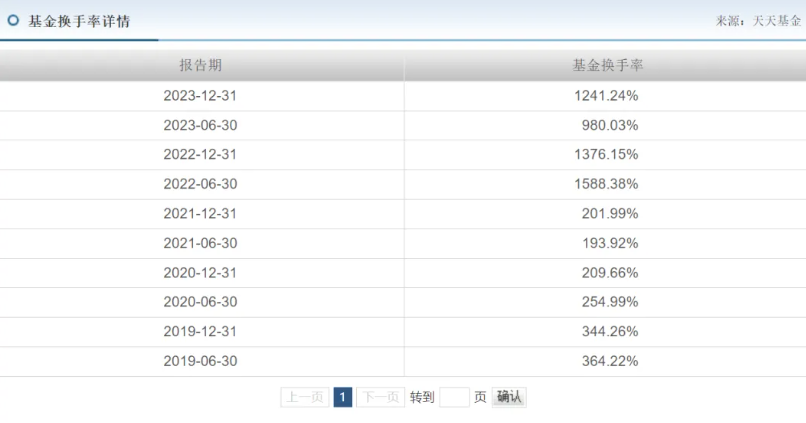This screenshot has width=806, height=423.
Task: Select the 2023-12-31 report date cell
Action: (200, 96)
